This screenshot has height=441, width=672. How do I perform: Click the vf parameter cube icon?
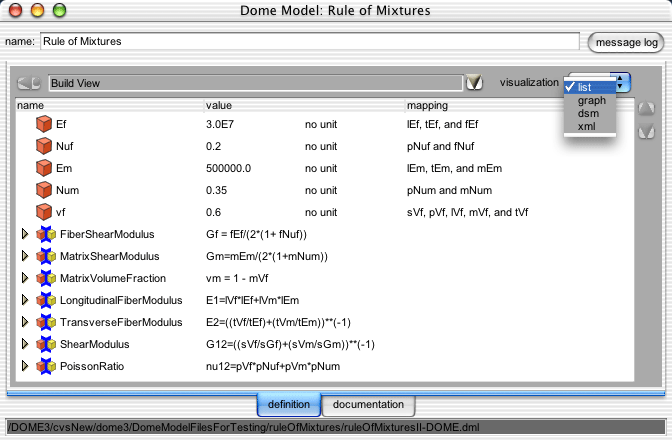44,212
